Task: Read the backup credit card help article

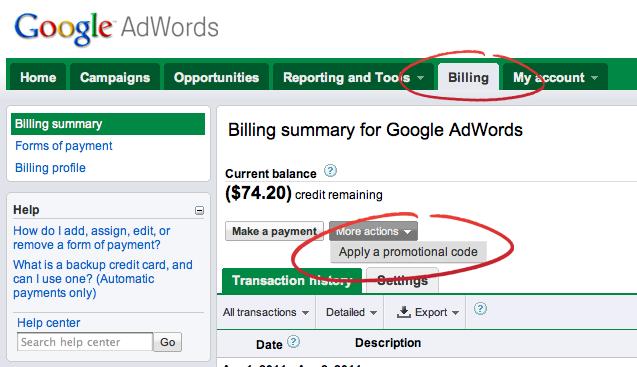Action: click(x=103, y=279)
